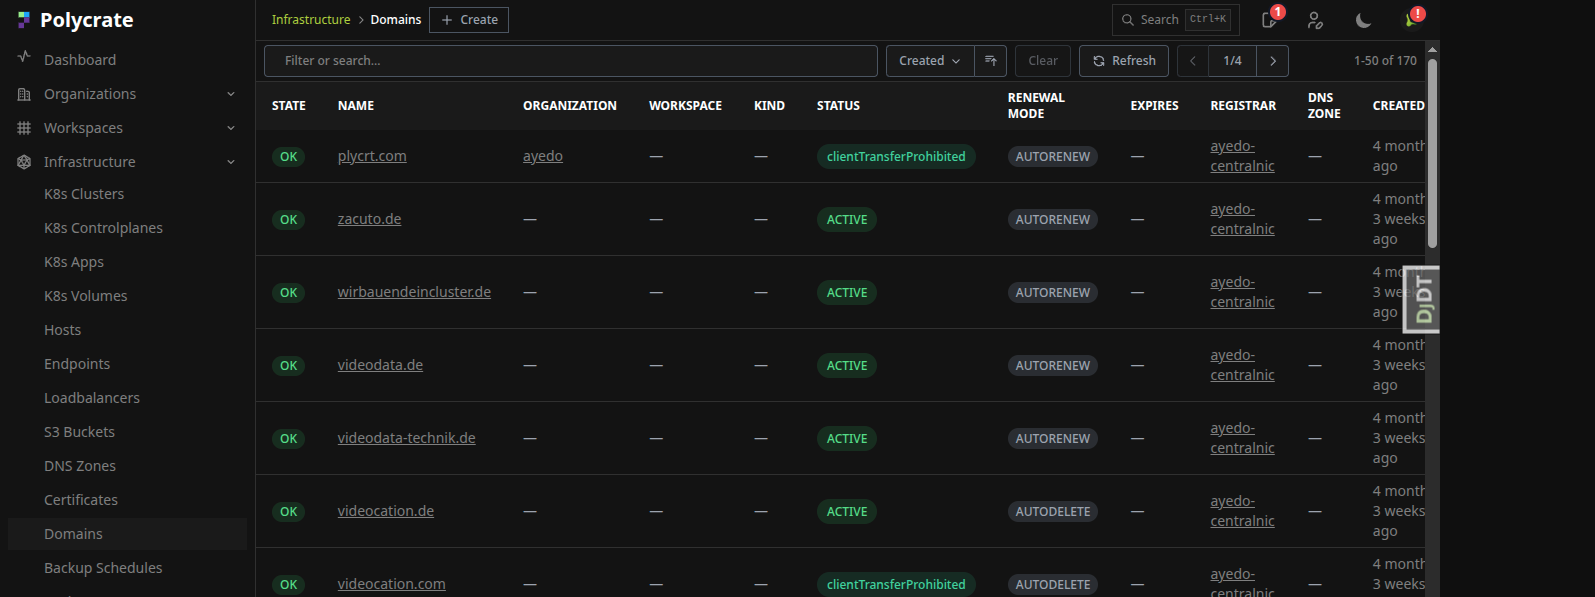
Task: Open S3 Buckets in sidebar
Action: point(79,432)
